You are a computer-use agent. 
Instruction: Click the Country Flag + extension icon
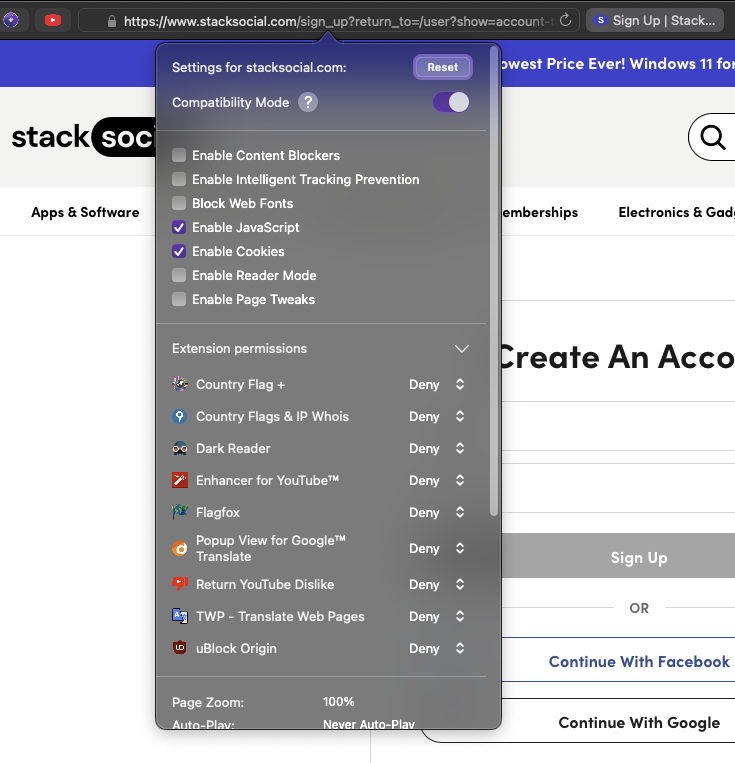click(x=180, y=384)
